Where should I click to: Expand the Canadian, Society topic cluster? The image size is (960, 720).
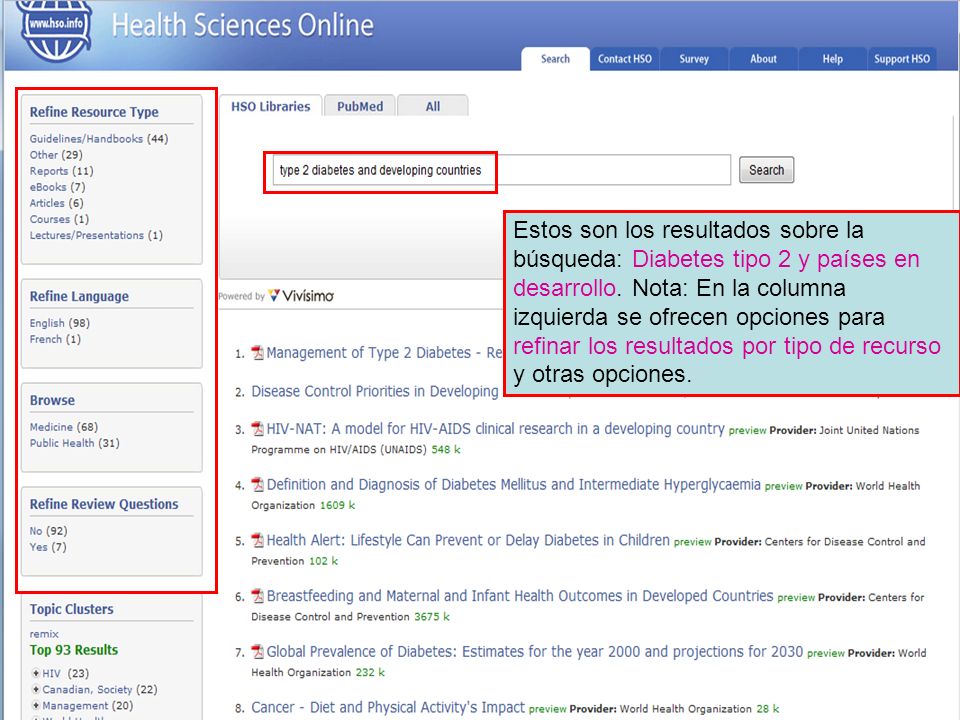[x=36, y=689]
